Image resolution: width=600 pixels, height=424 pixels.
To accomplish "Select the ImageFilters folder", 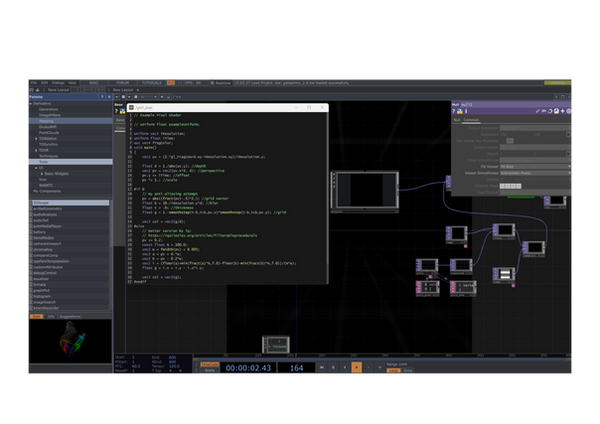I will click(50, 115).
